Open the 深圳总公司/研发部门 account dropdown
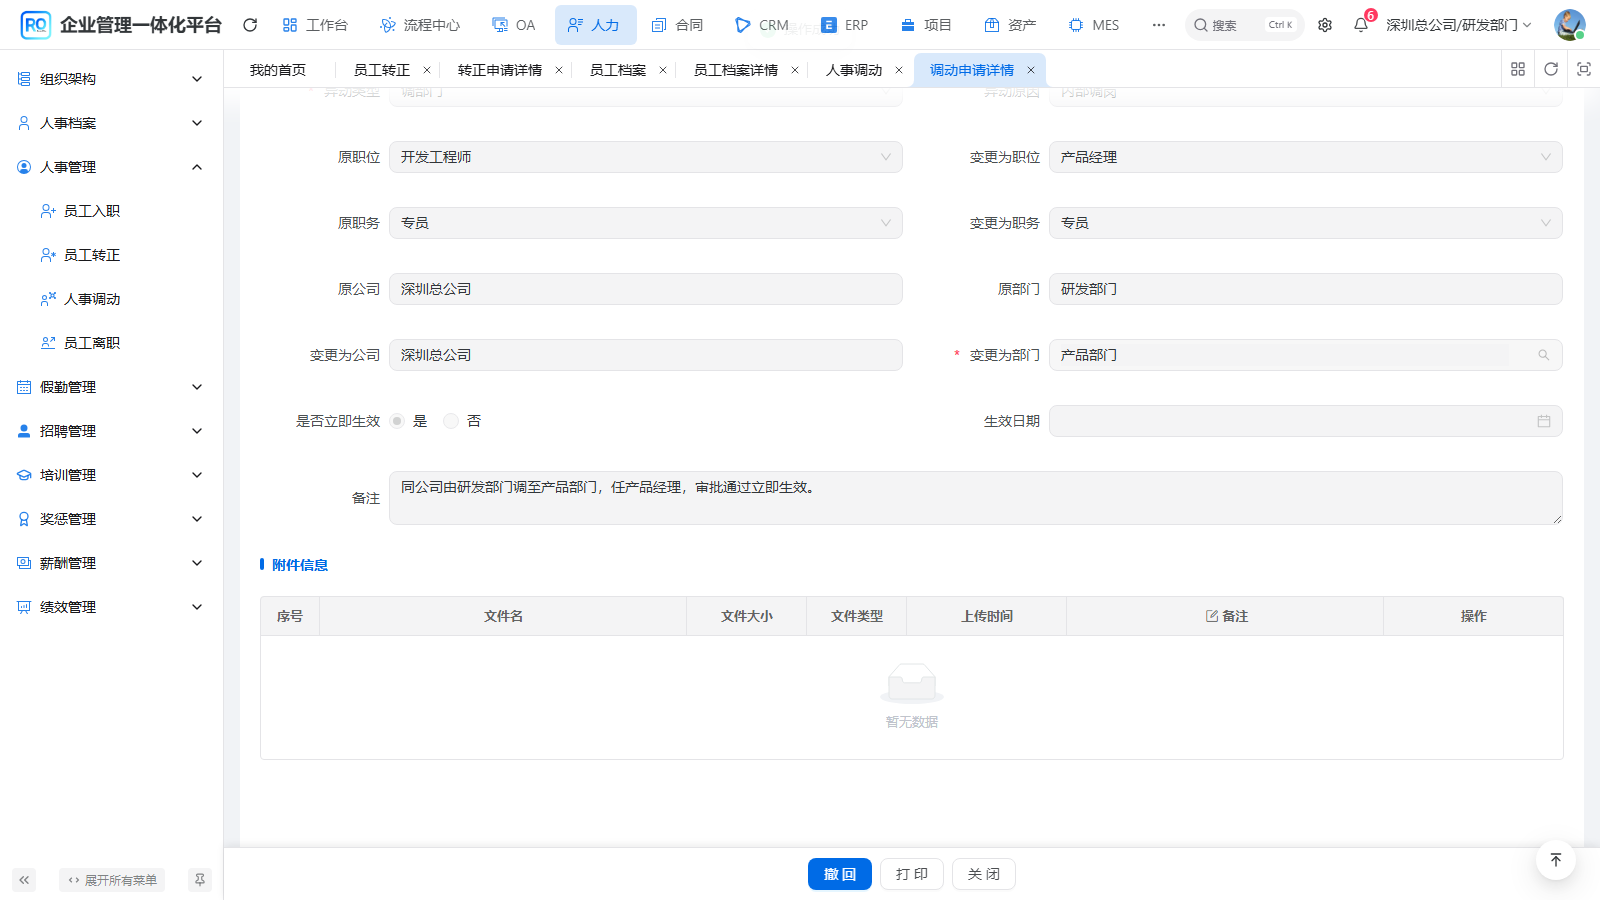This screenshot has height=900, width=1600. (x=1458, y=25)
